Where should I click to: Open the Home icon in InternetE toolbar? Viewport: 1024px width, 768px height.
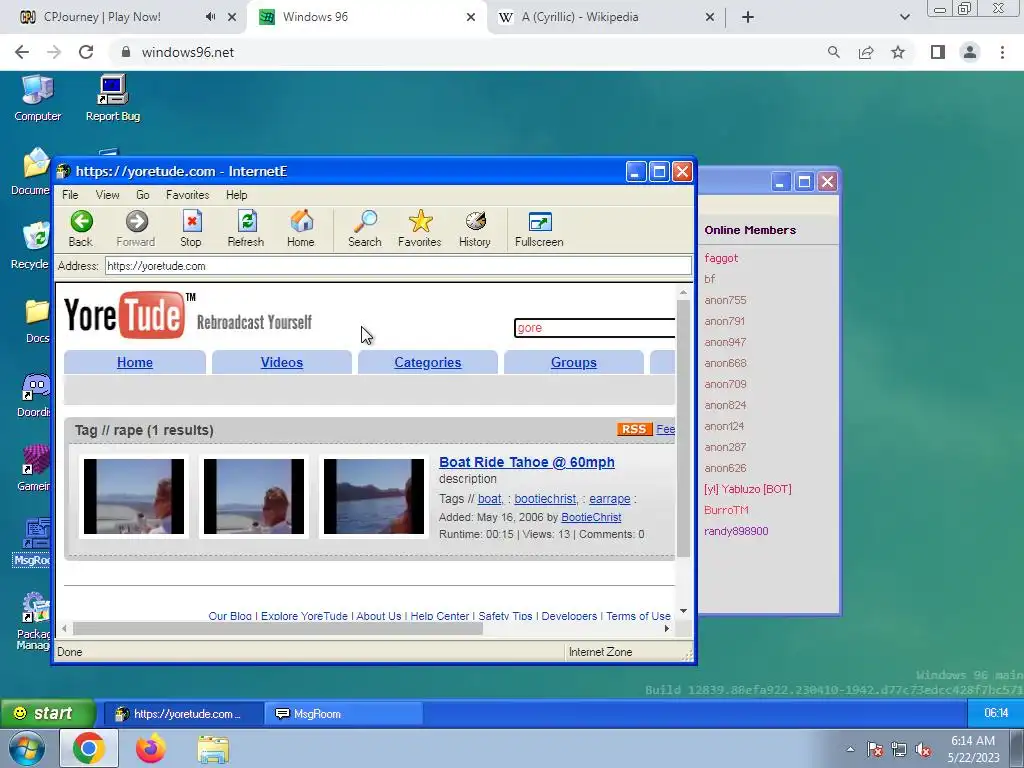(300, 229)
